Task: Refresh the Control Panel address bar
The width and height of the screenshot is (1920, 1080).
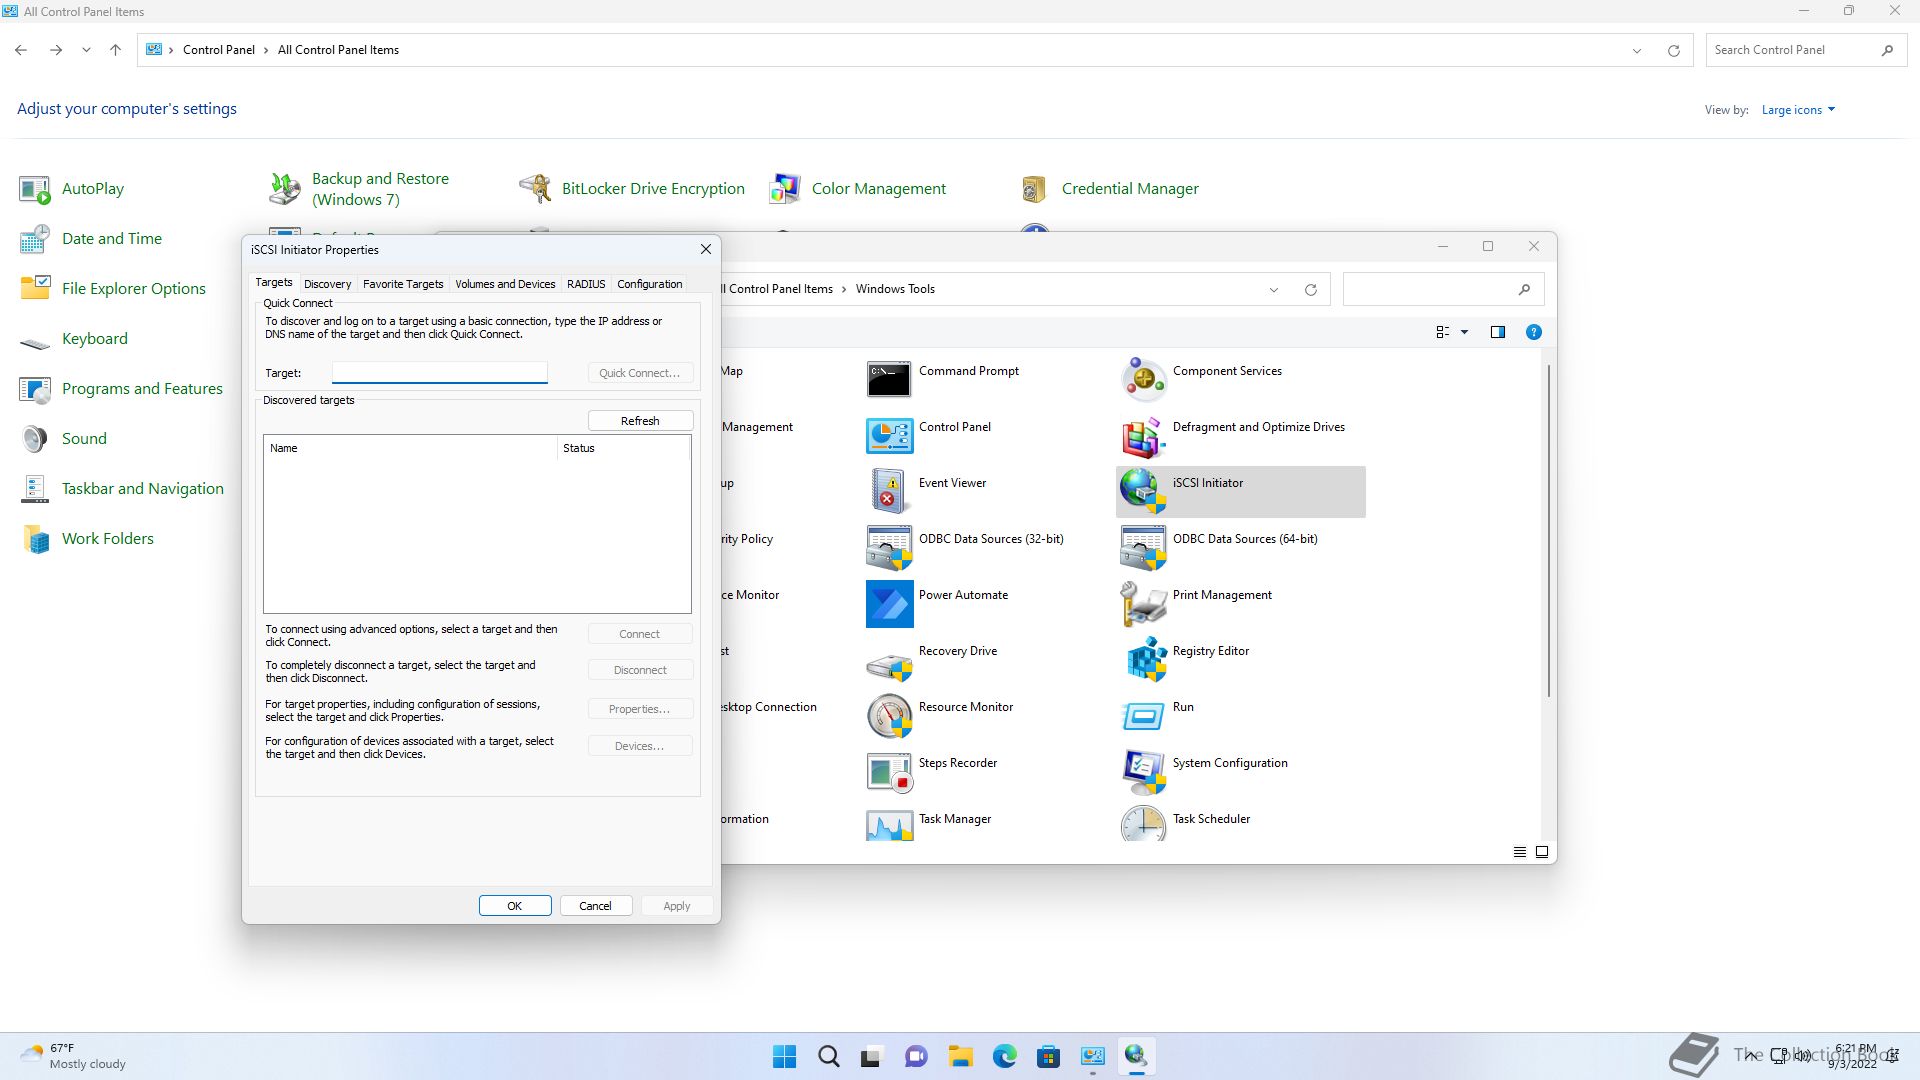Action: coord(1674,50)
